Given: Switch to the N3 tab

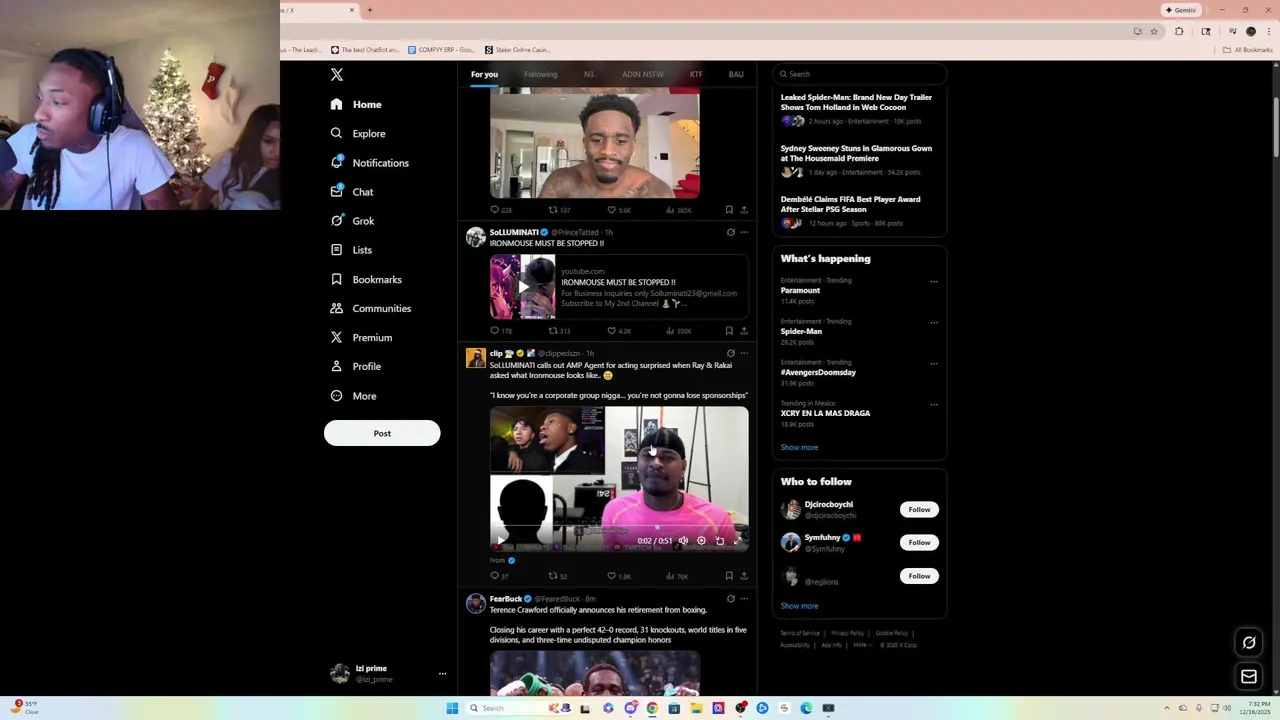Looking at the screenshot, I should pos(589,74).
